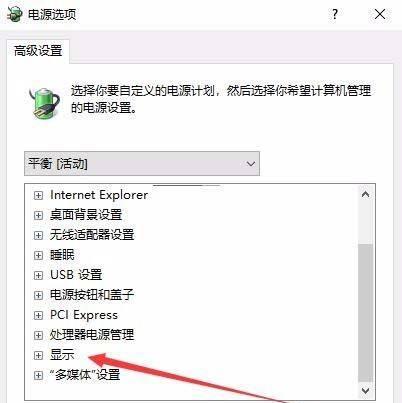Click the green battery plug icon
This screenshot has height=403, width=402.
pos(44,104)
